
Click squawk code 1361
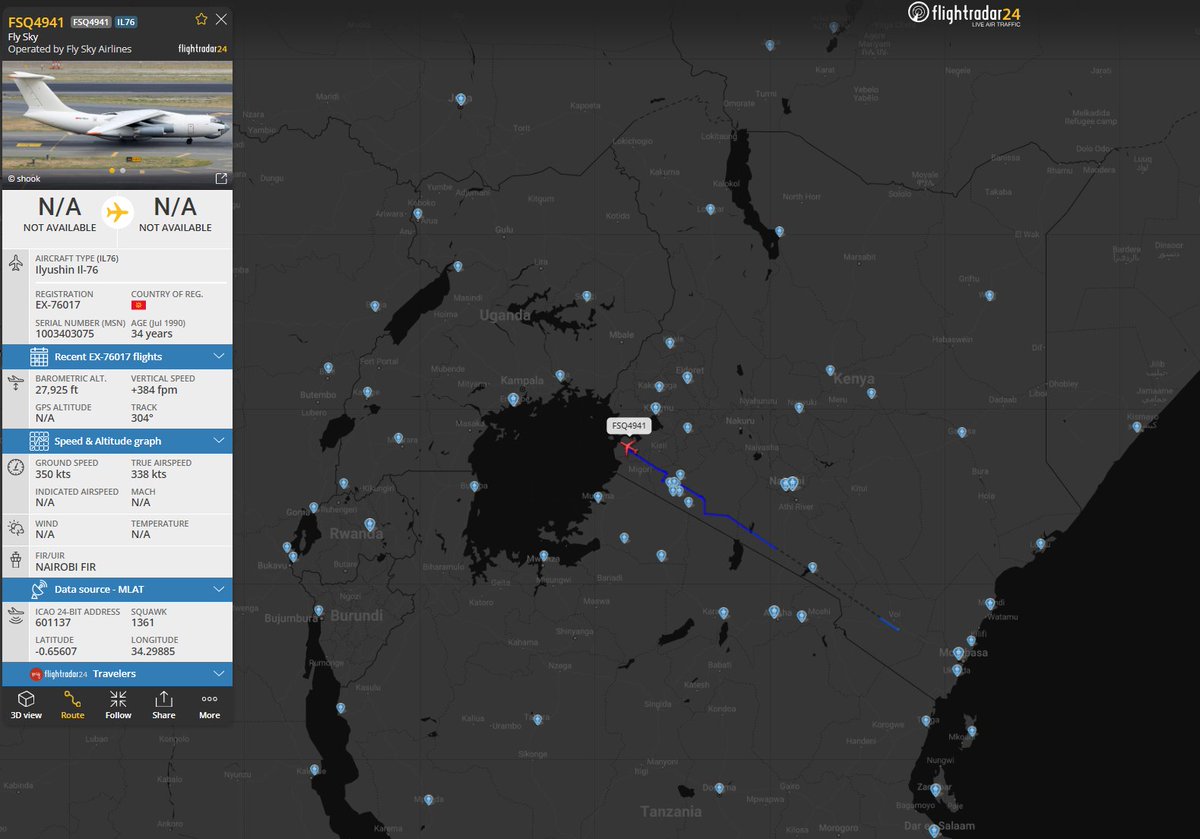pos(143,622)
